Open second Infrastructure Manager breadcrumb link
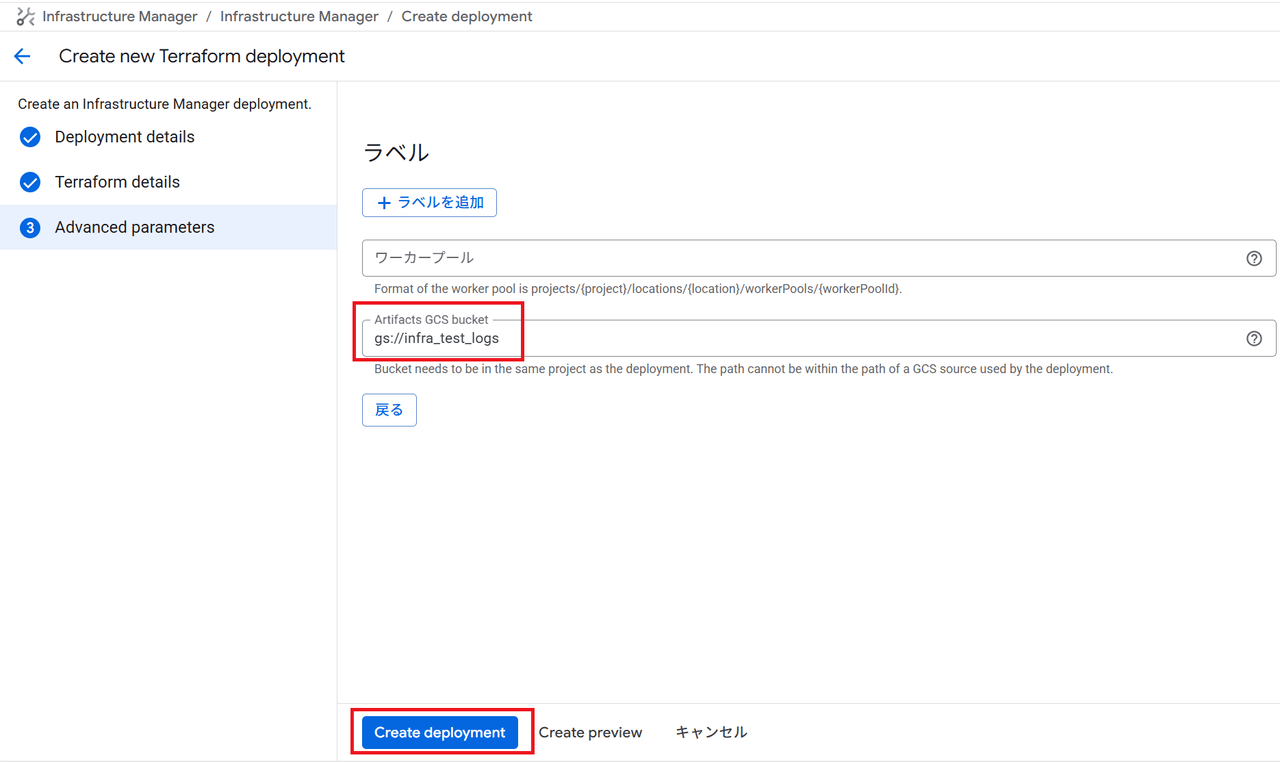Image resolution: width=1280 pixels, height=762 pixels. (299, 16)
